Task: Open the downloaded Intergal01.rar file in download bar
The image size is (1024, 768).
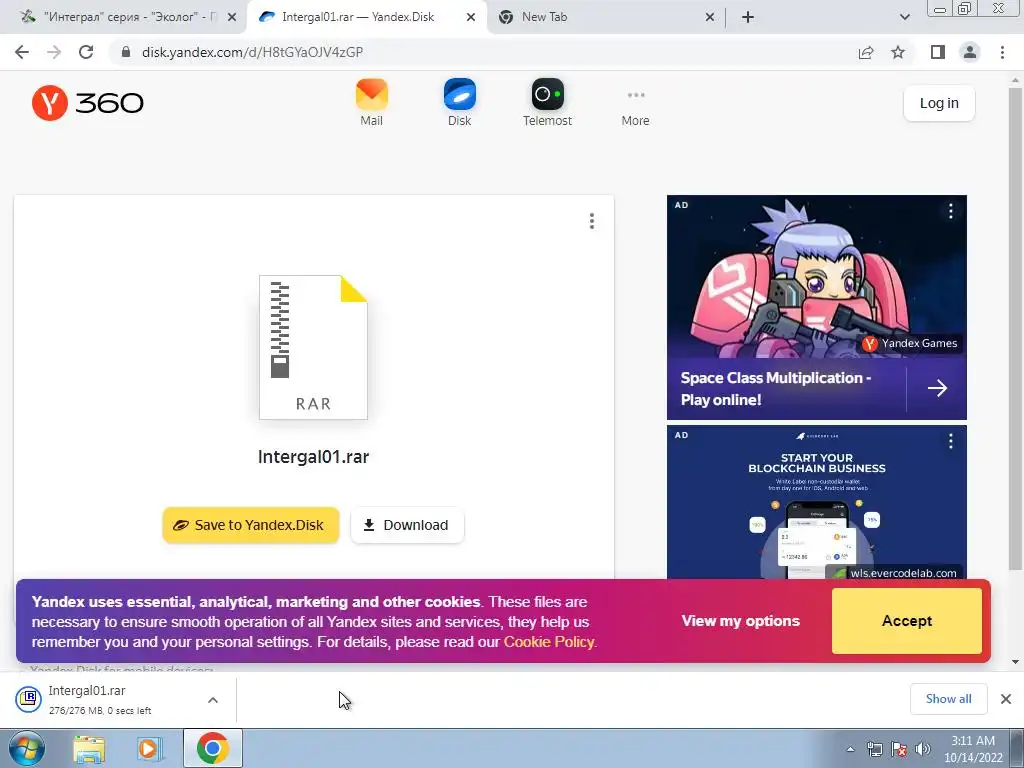Action: point(98,699)
